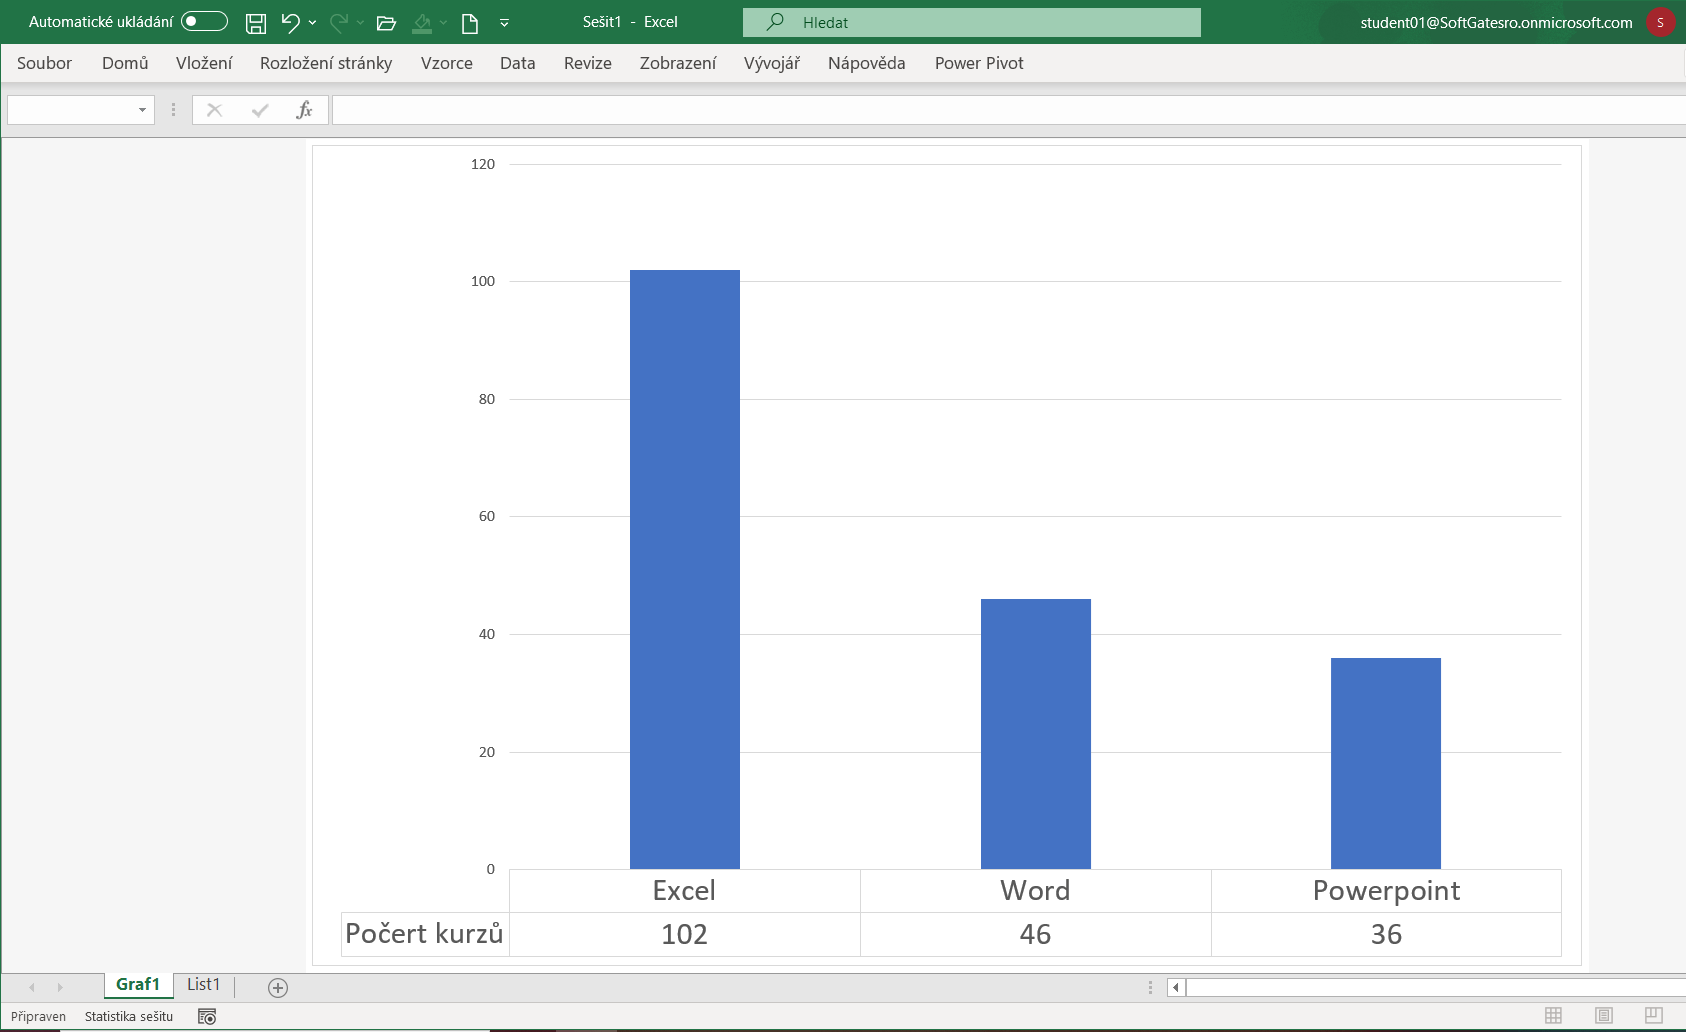Click the fill color bucket icon

pyautogui.click(x=422, y=22)
